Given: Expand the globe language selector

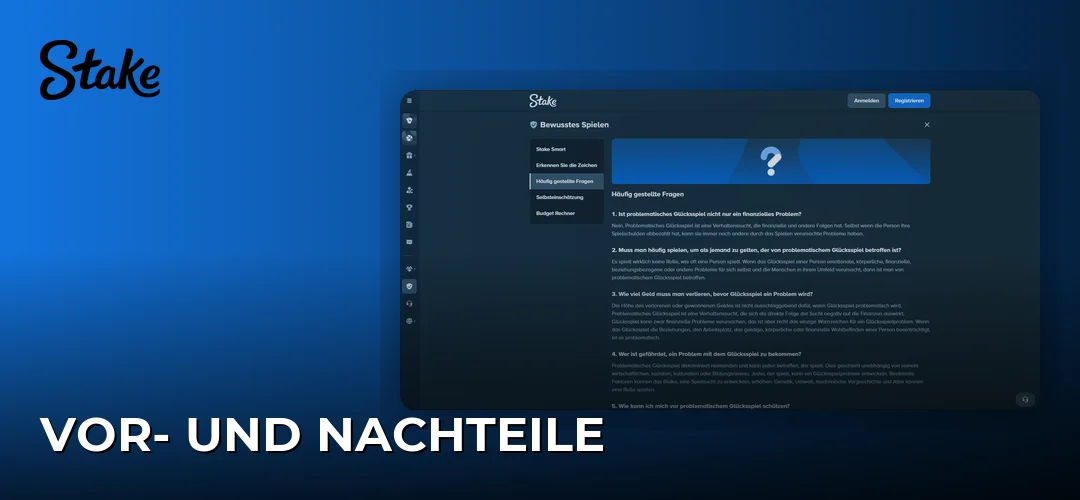Looking at the screenshot, I should coord(409,321).
